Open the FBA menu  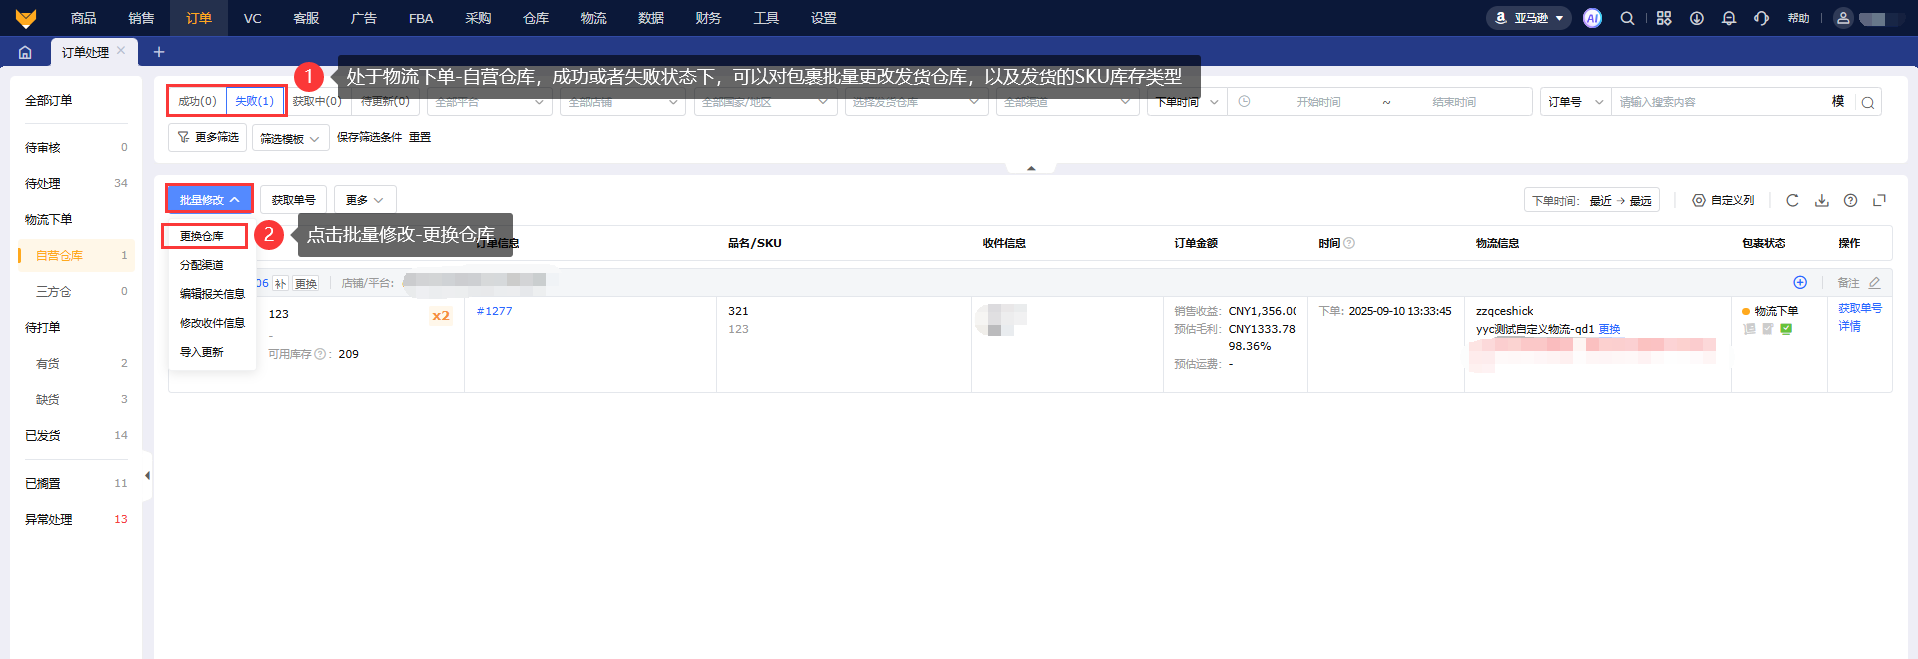[x=421, y=18]
